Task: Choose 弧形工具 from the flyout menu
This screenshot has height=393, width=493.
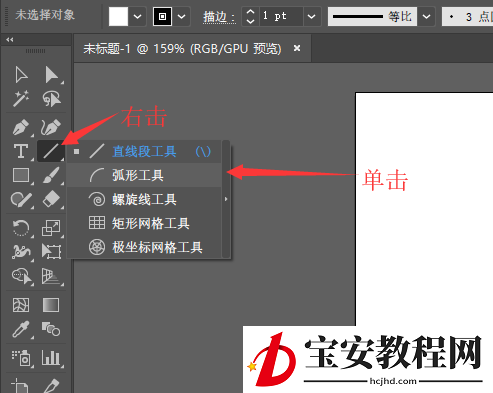Action: 144,175
